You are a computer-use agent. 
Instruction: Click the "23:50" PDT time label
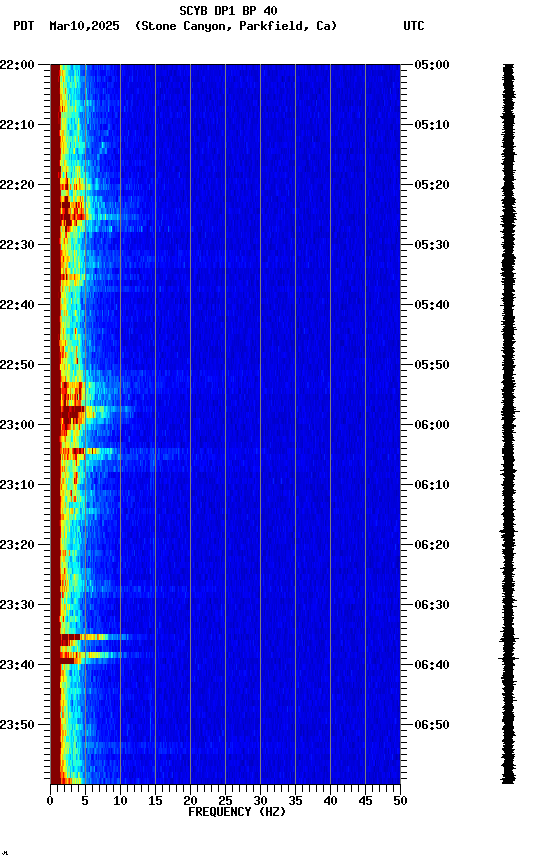(x=17, y=725)
